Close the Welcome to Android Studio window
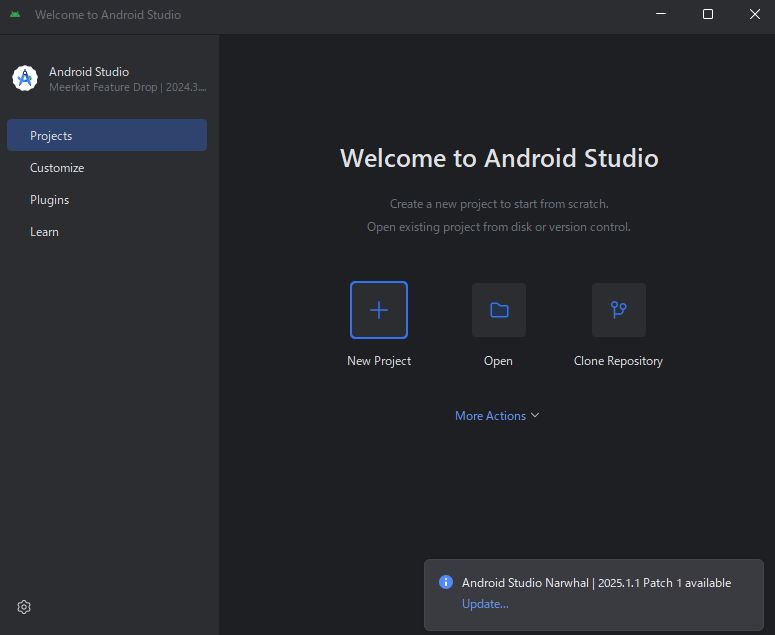Viewport: 775px width, 635px height. pos(755,14)
